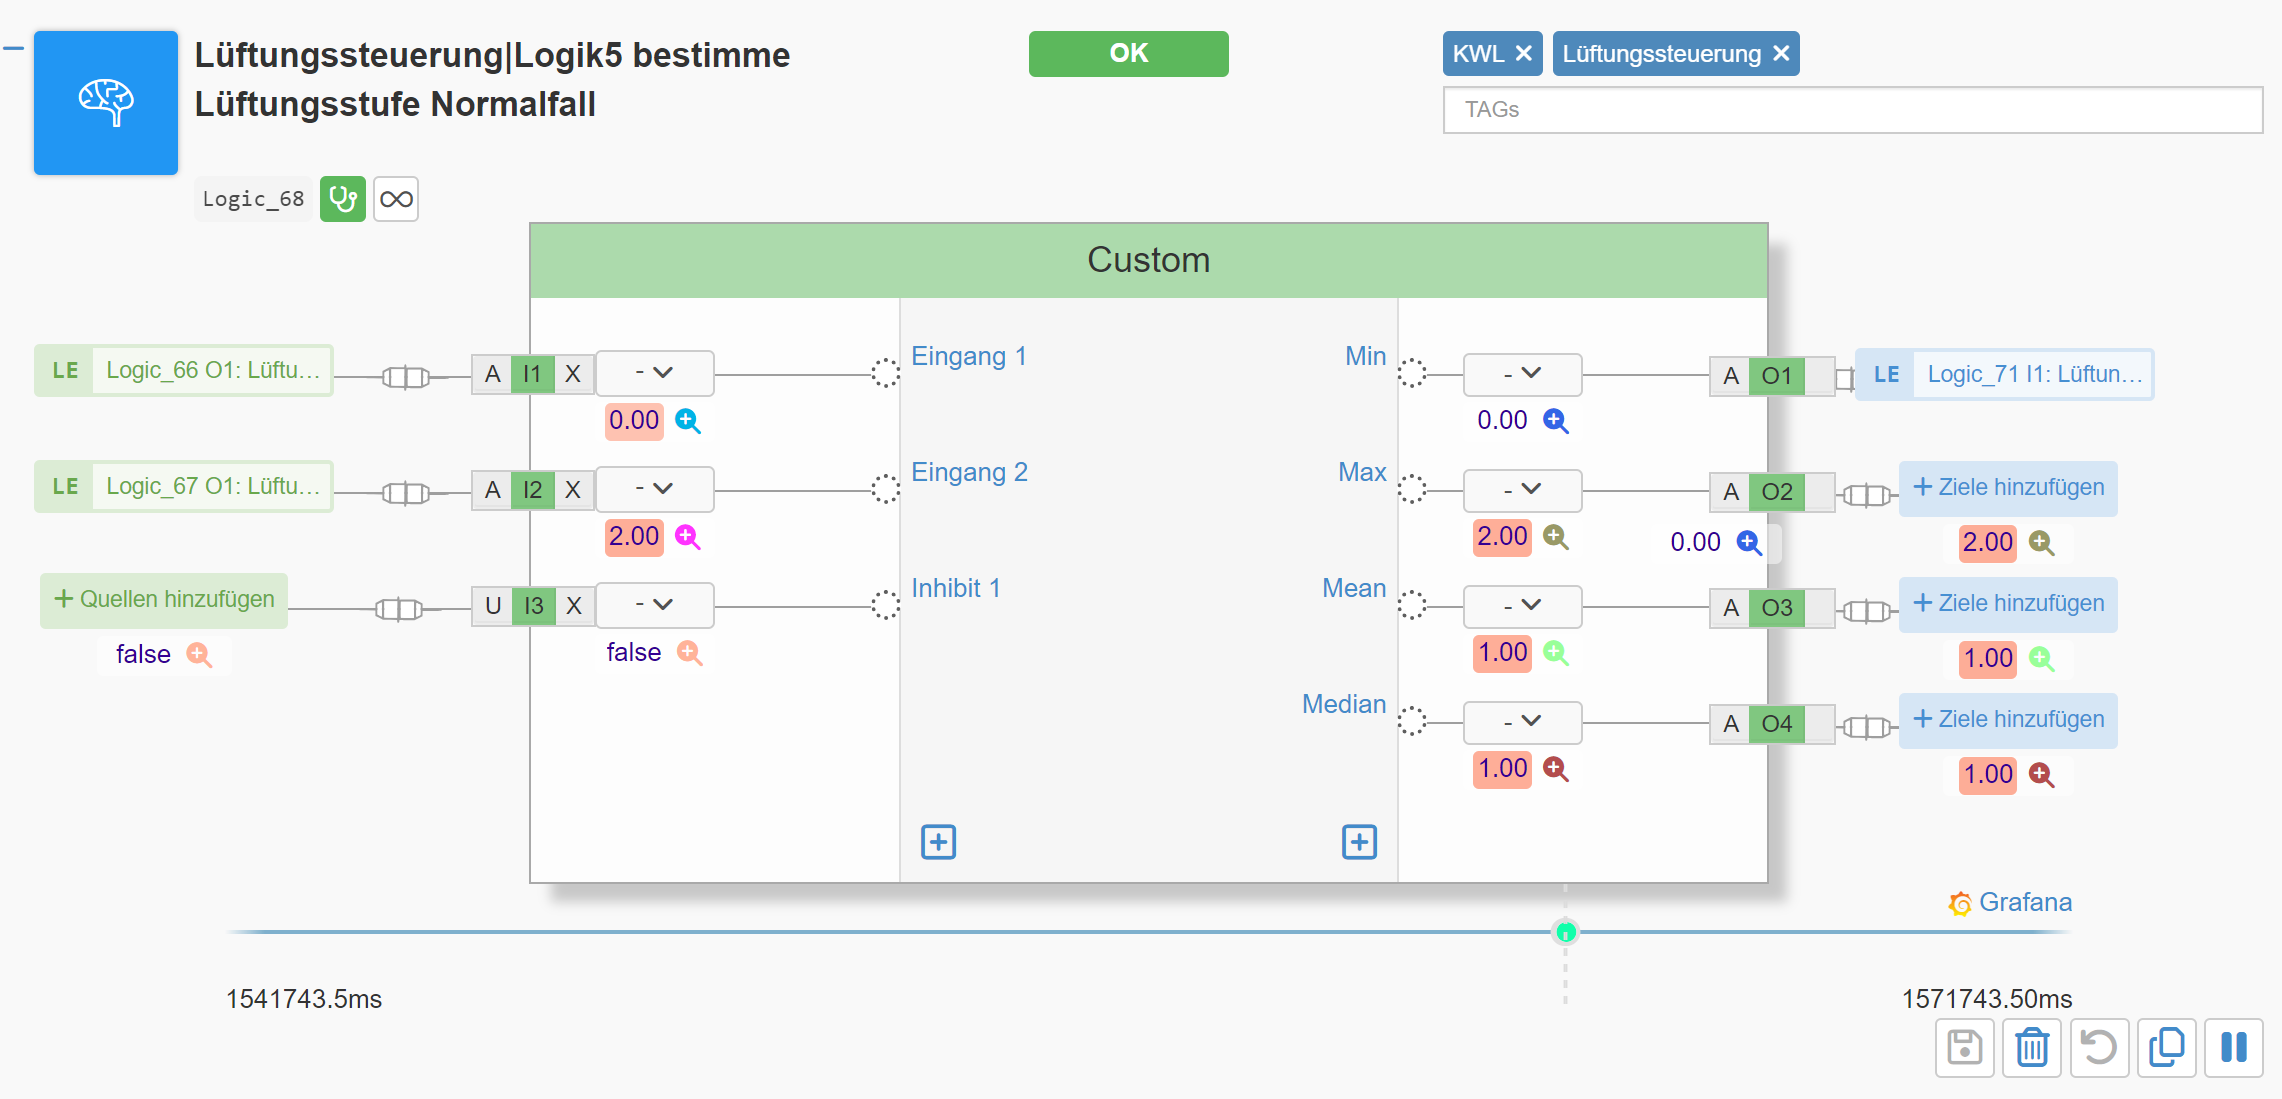Click the connector plug on I3 line
2282x1099 pixels.
(x=399, y=609)
